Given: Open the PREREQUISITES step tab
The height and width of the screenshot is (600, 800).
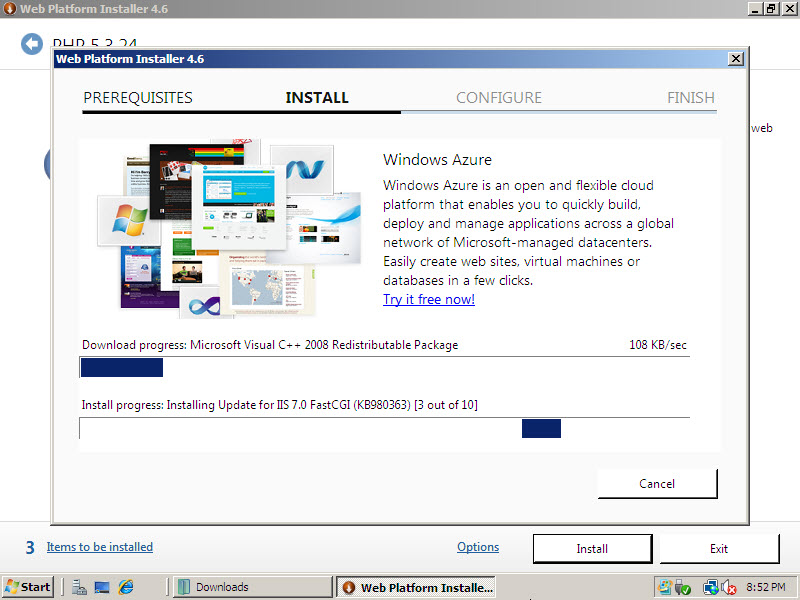Looking at the screenshot, I should tap(138, 97).
